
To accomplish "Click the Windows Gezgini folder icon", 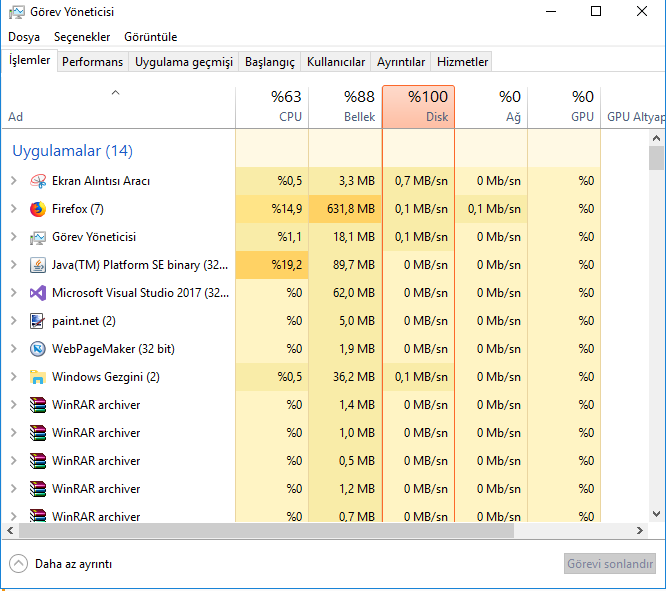I will point(38,377).
